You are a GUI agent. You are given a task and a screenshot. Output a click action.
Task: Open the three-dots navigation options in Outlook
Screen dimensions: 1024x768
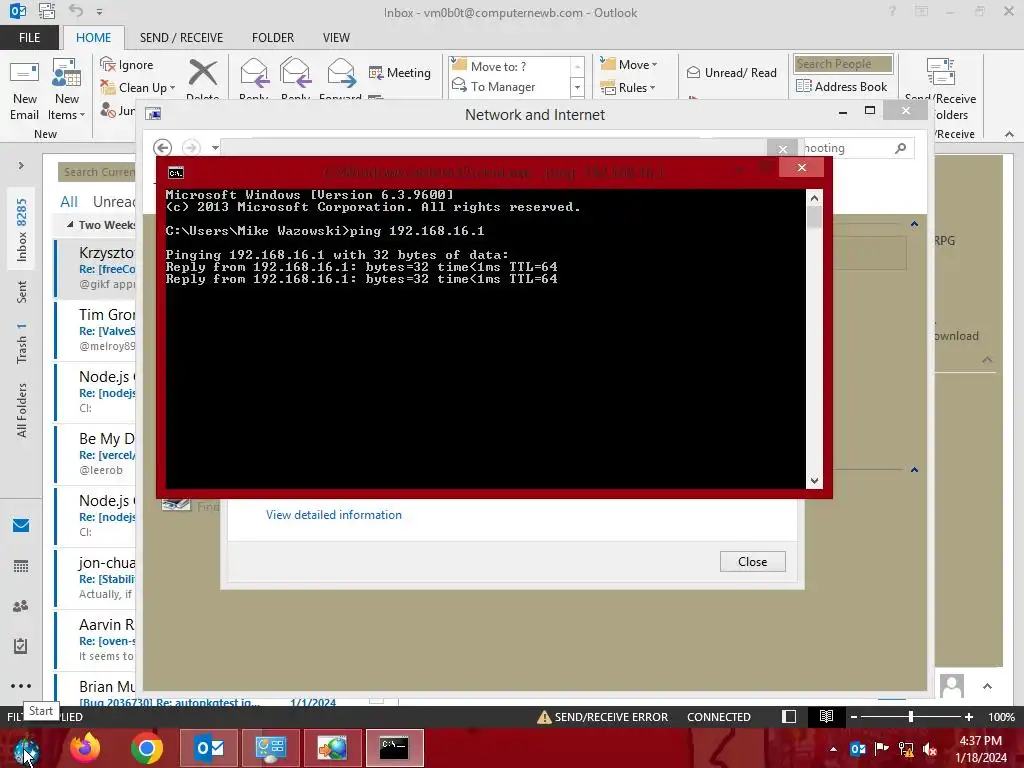(x=21, y=686)
